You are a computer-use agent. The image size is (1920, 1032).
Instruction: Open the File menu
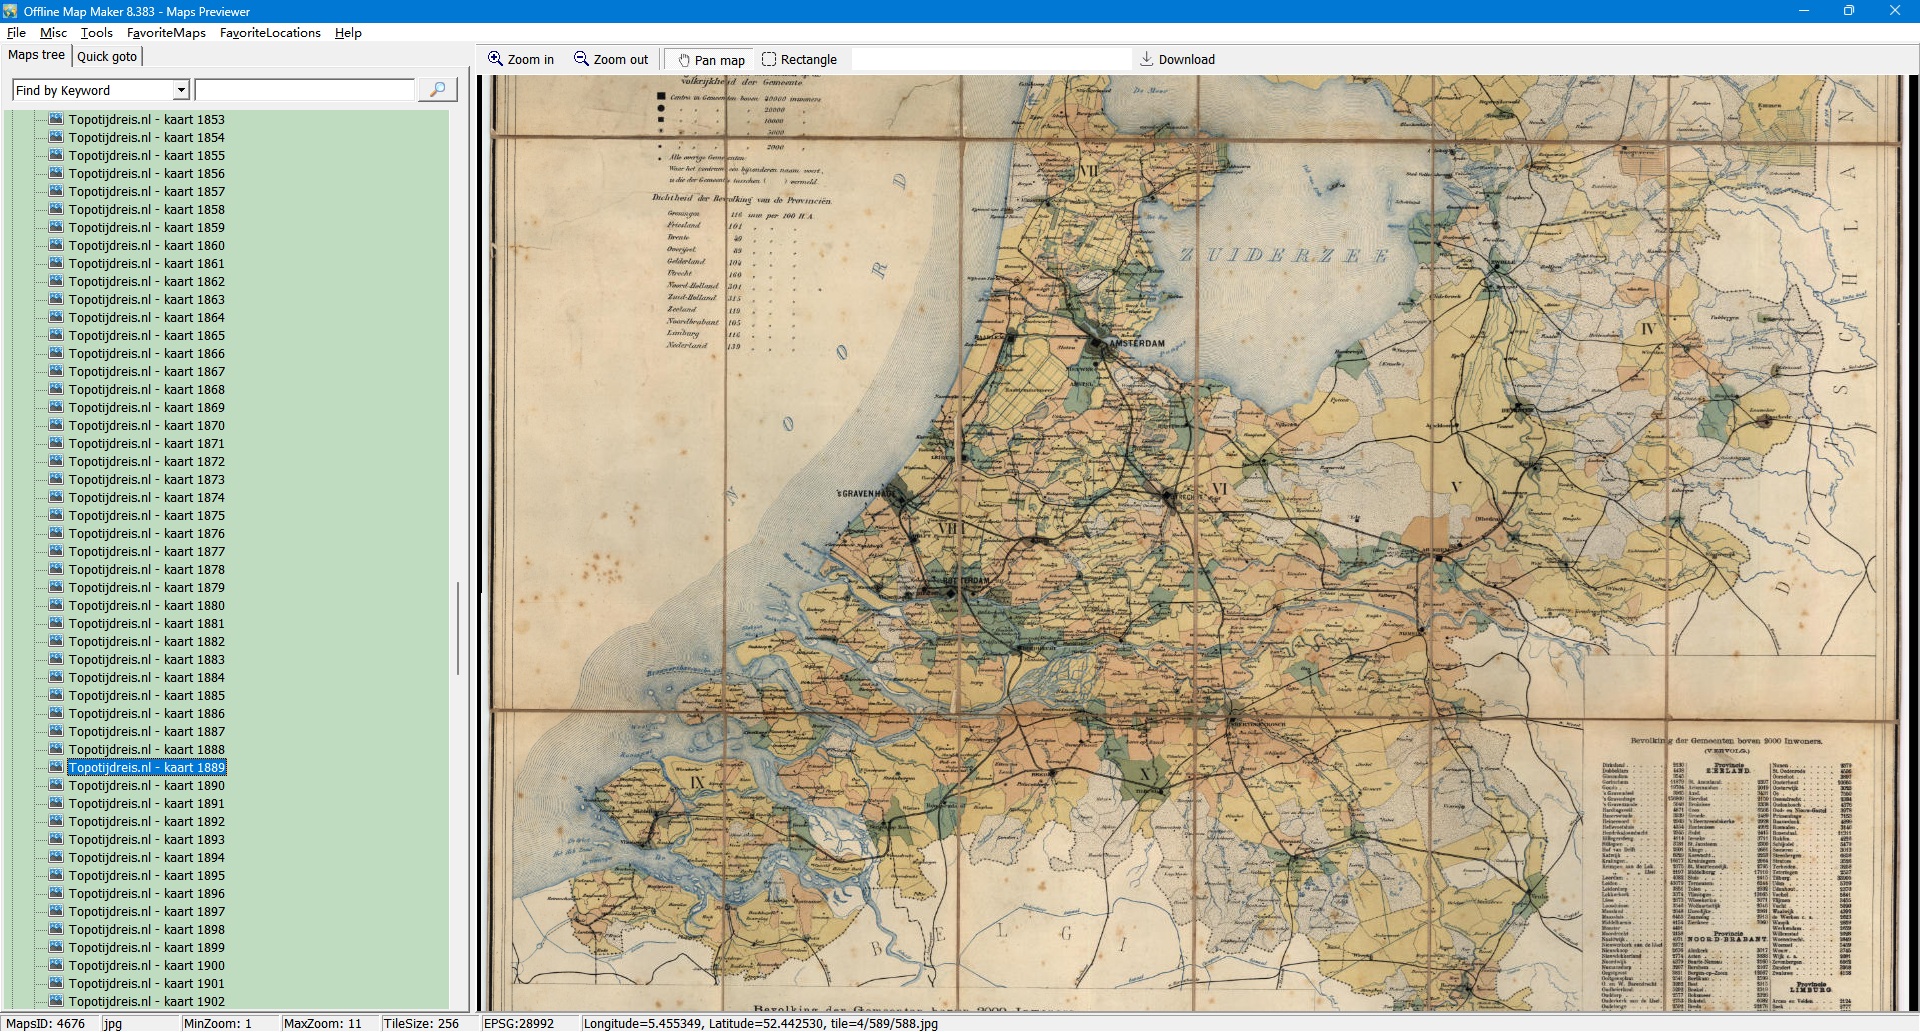(16, 33)
